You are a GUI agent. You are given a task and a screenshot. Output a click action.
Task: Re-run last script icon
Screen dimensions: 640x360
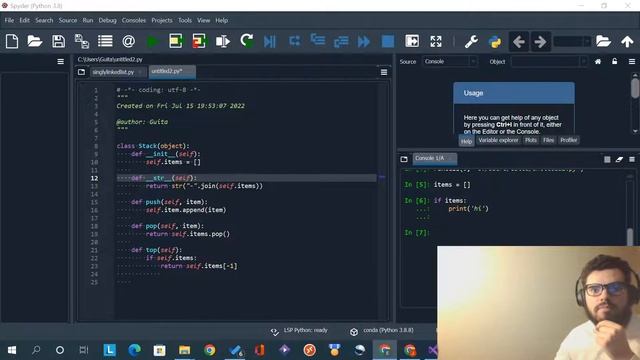(247, 41)
